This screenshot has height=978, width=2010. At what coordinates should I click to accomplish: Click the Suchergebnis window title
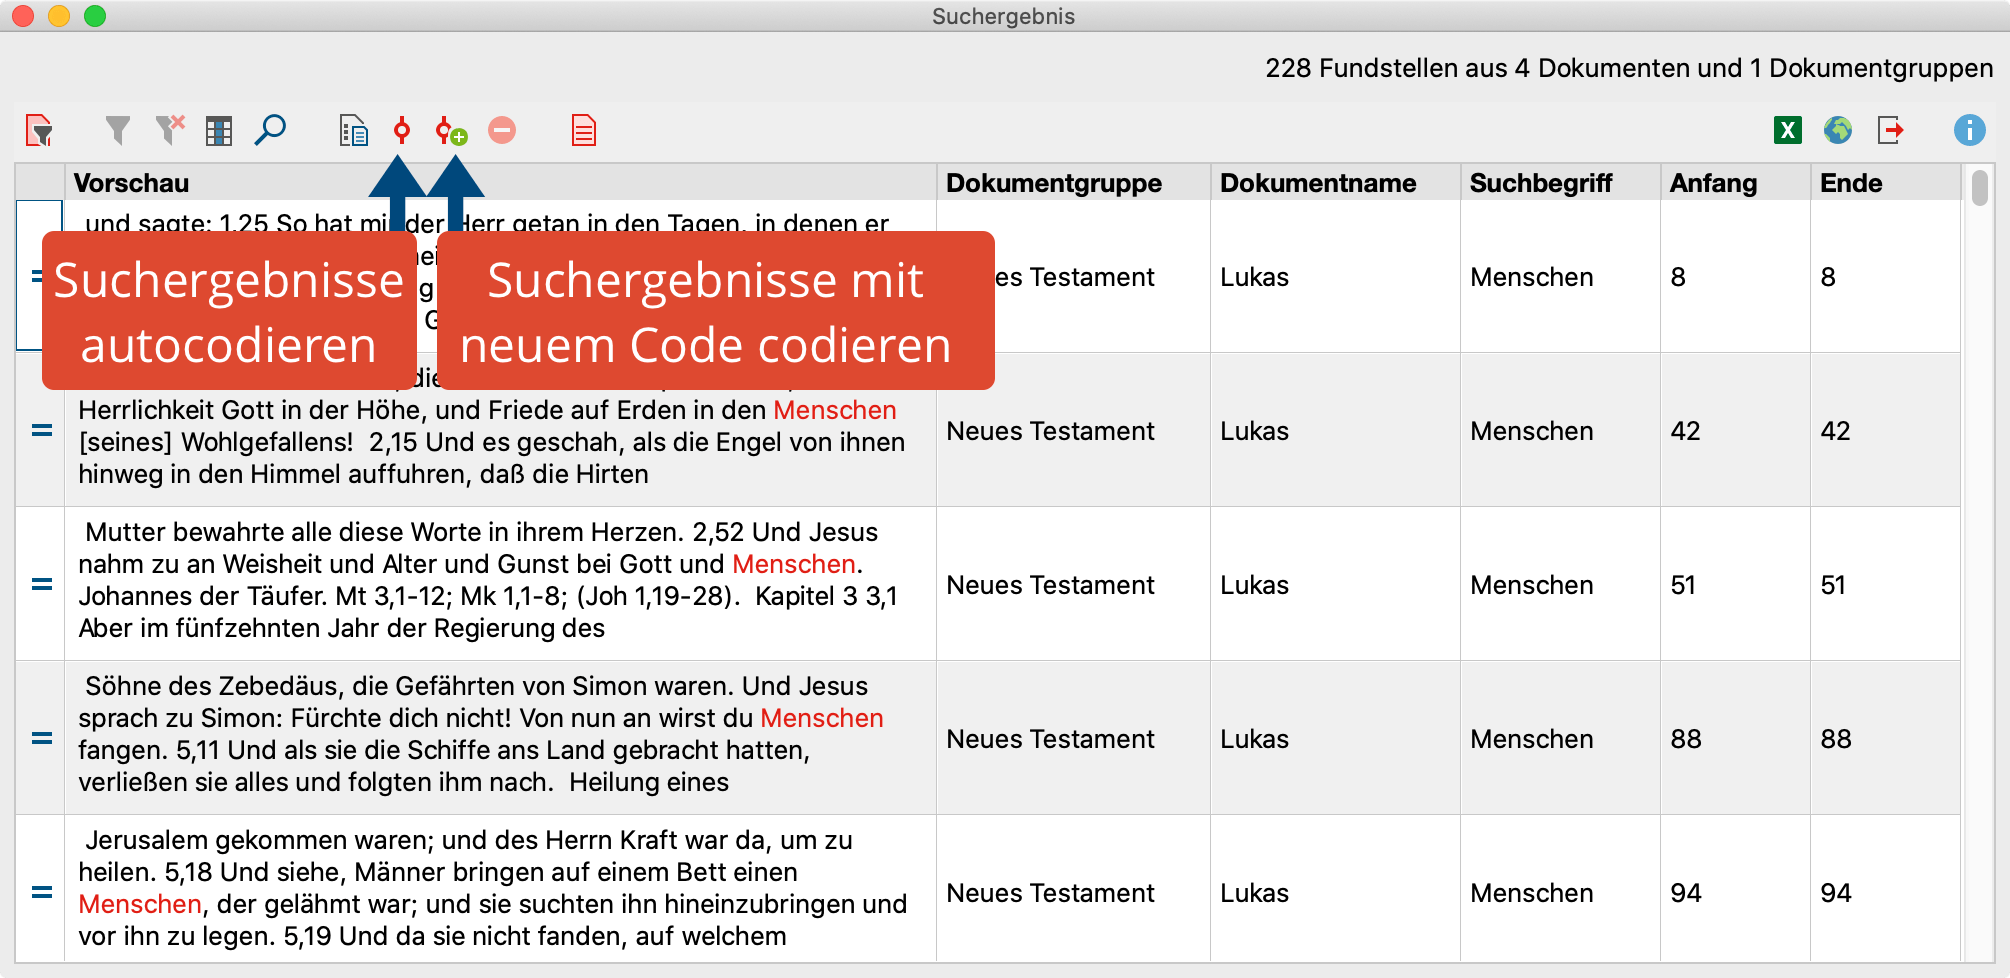click(1003, 16)
